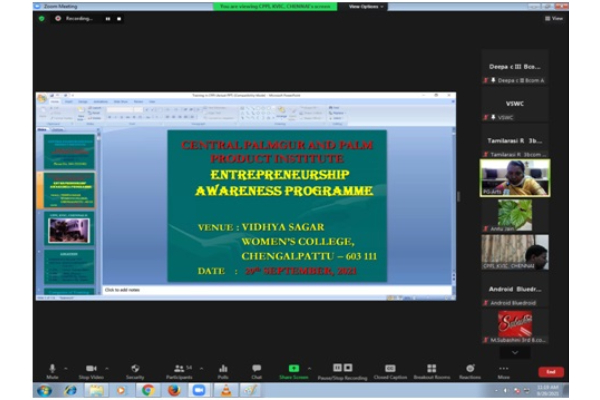Select the CPPI, KVIC, CHENNAI video tile

pyautogui.click(x=514, y=251)
